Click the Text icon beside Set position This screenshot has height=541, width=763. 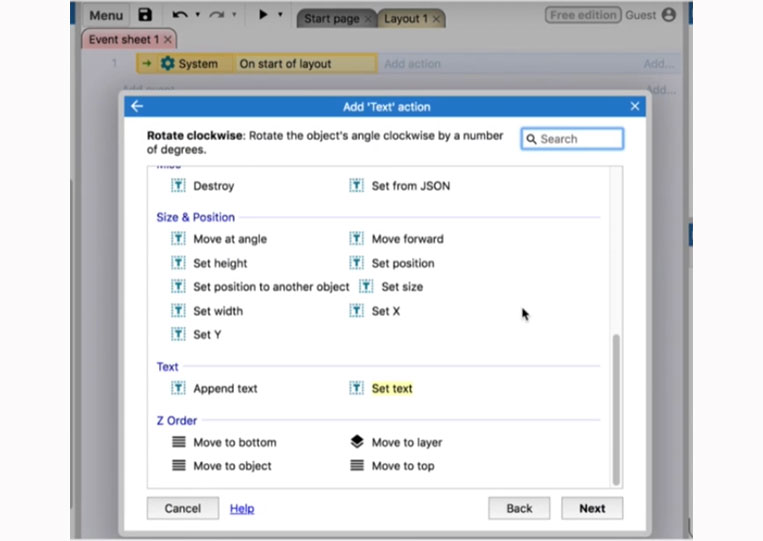(x=356, y=263)
